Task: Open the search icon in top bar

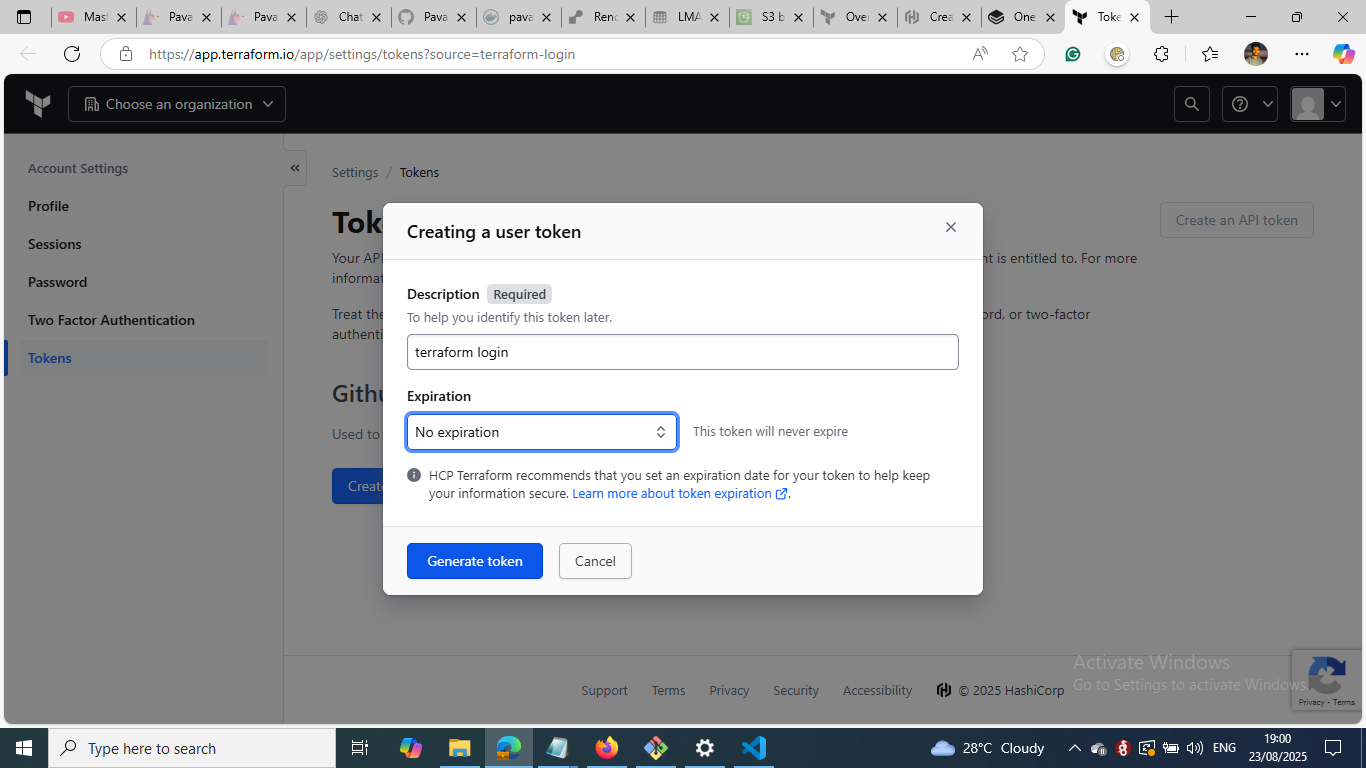Action: 1191,104
